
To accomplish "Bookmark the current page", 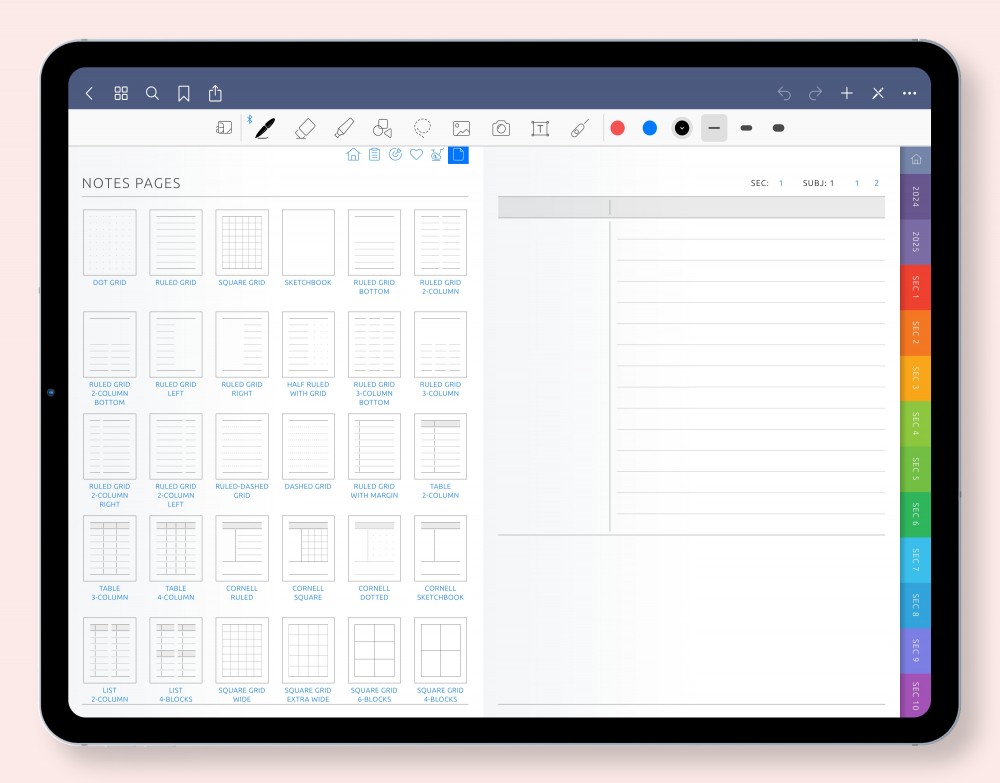I will (x=184, y=94).
